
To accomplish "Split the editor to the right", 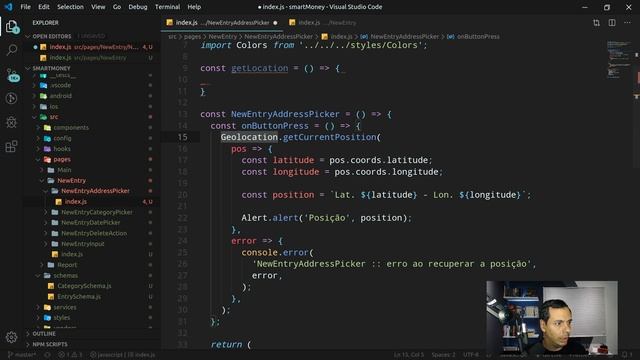I will (612, 23).
